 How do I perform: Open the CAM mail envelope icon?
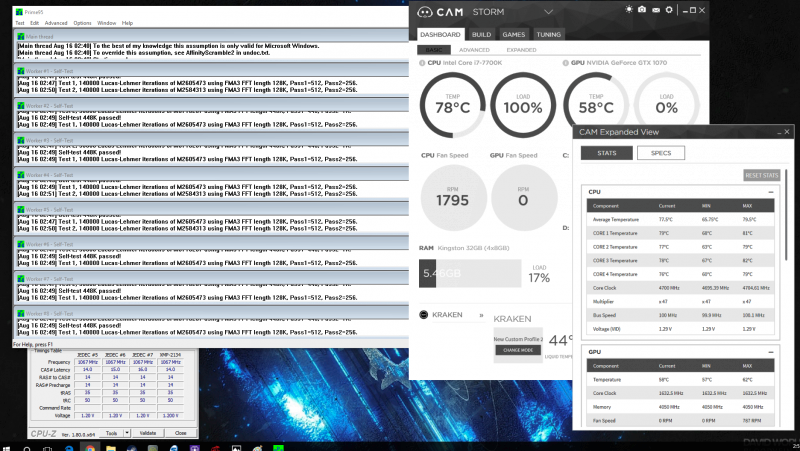coord(656,10)
